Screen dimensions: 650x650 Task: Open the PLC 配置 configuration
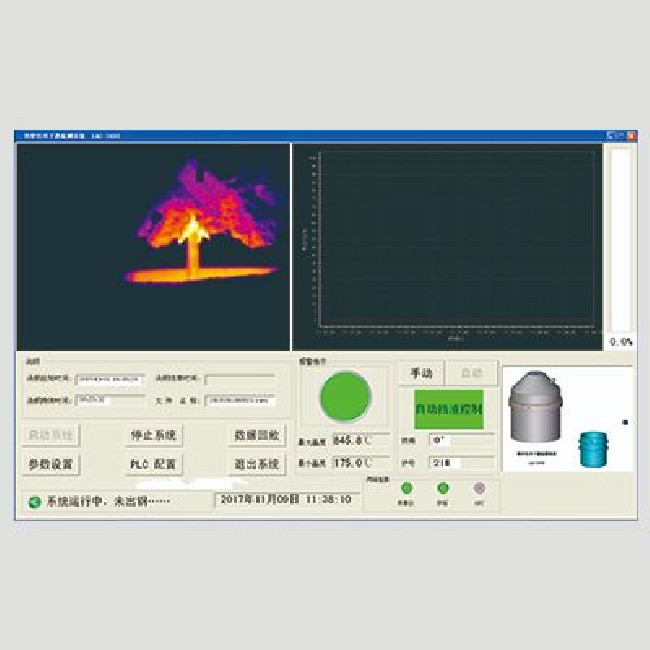[153, 464]
